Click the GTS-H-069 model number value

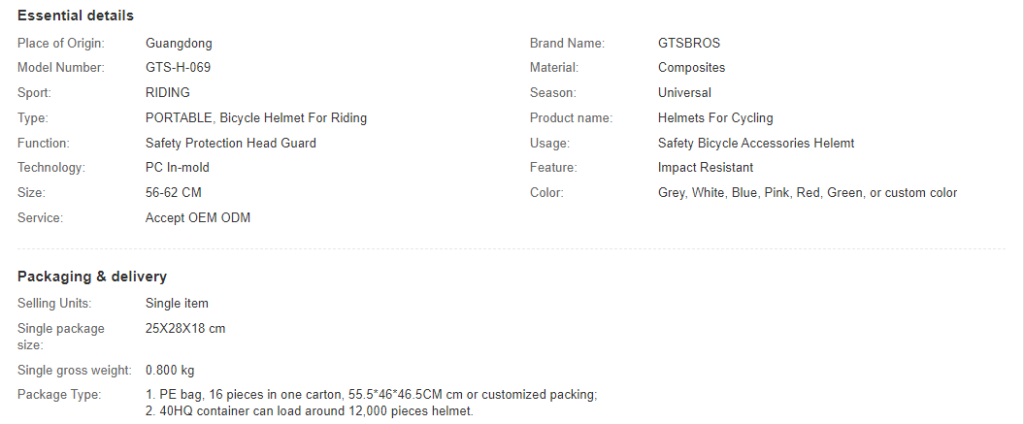click(x=178, y=67)
